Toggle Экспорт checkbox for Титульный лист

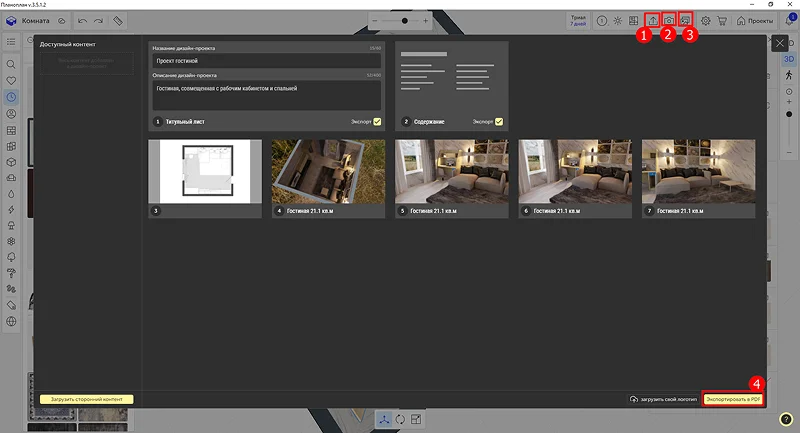click(x=377, y=121)
